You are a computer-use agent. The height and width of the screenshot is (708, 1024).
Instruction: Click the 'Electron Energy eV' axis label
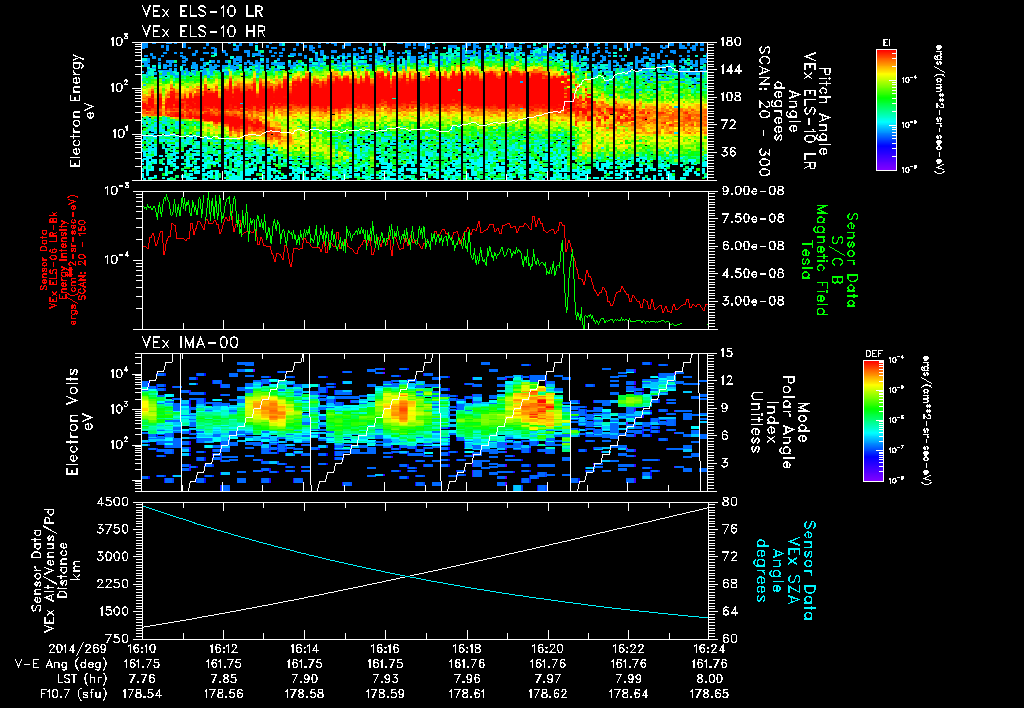82,110
